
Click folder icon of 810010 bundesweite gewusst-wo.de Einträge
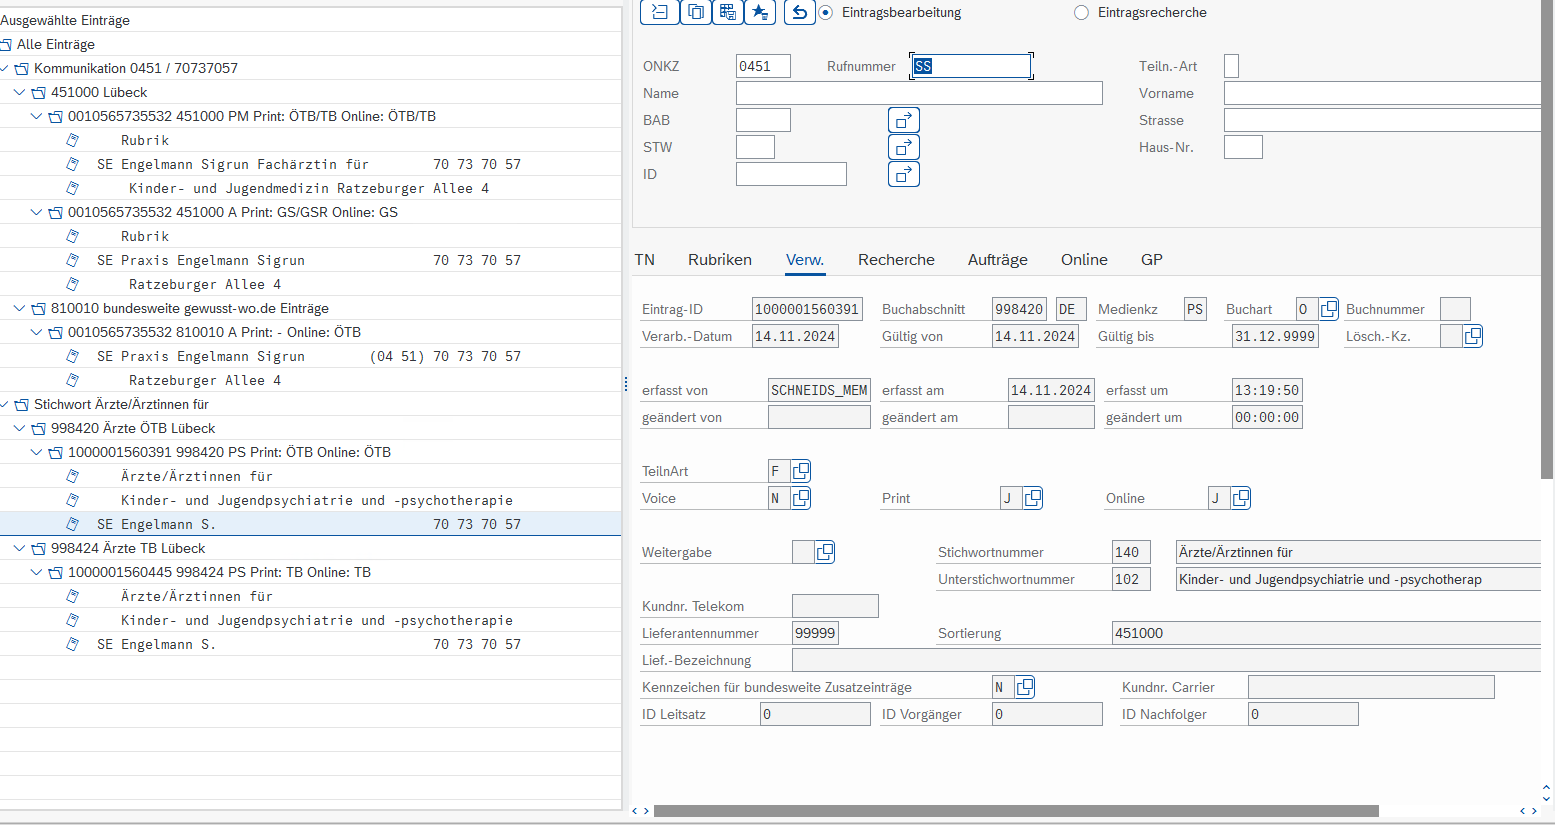click(39, 309)
